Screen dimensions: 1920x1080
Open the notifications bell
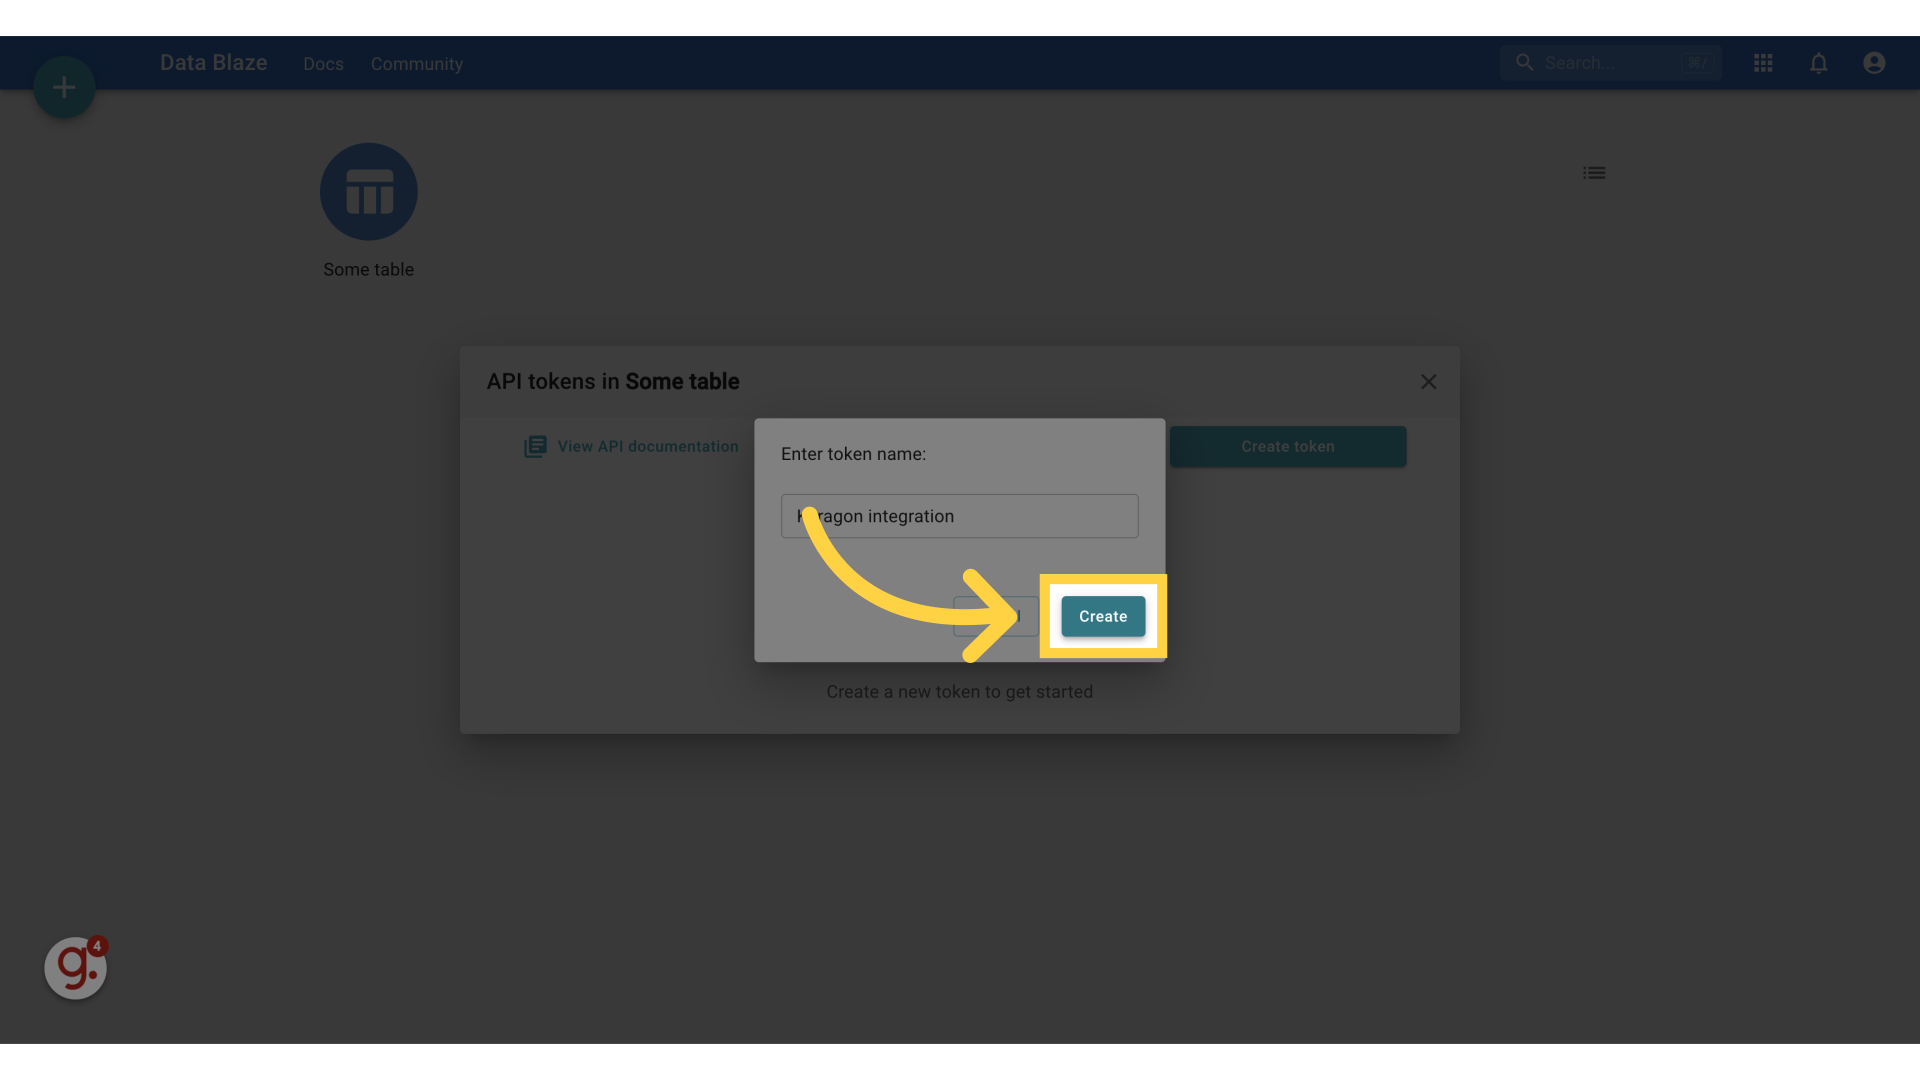click(1818, 63)
